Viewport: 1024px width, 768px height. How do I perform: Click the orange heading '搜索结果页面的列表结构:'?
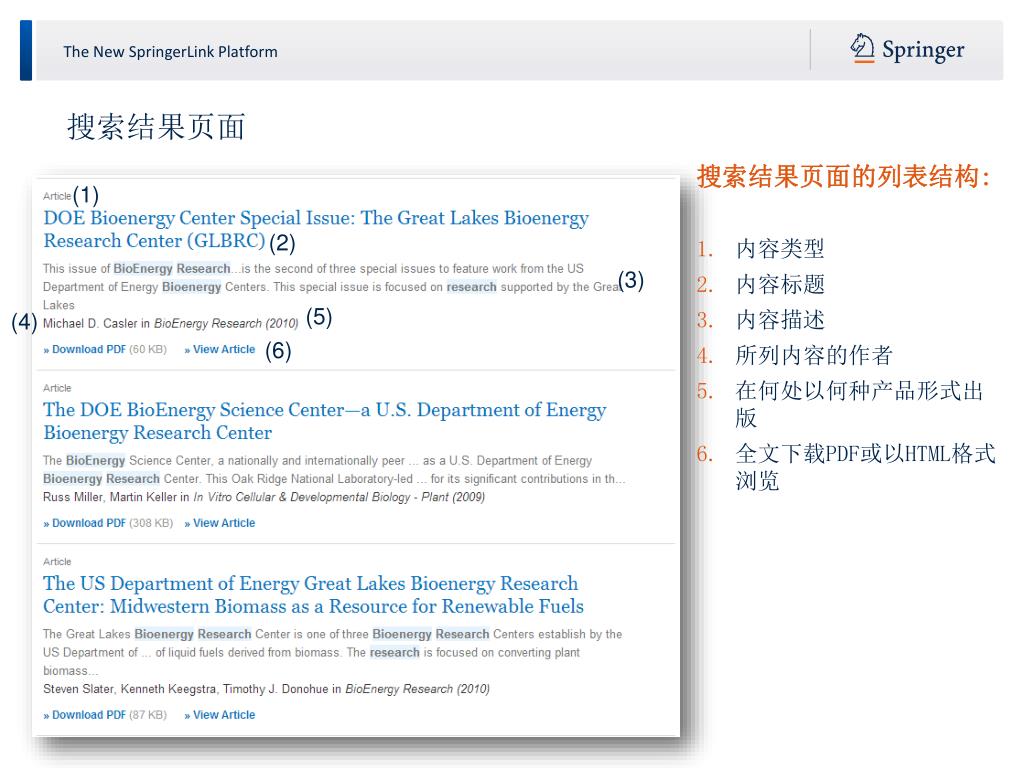coord(844,176)
